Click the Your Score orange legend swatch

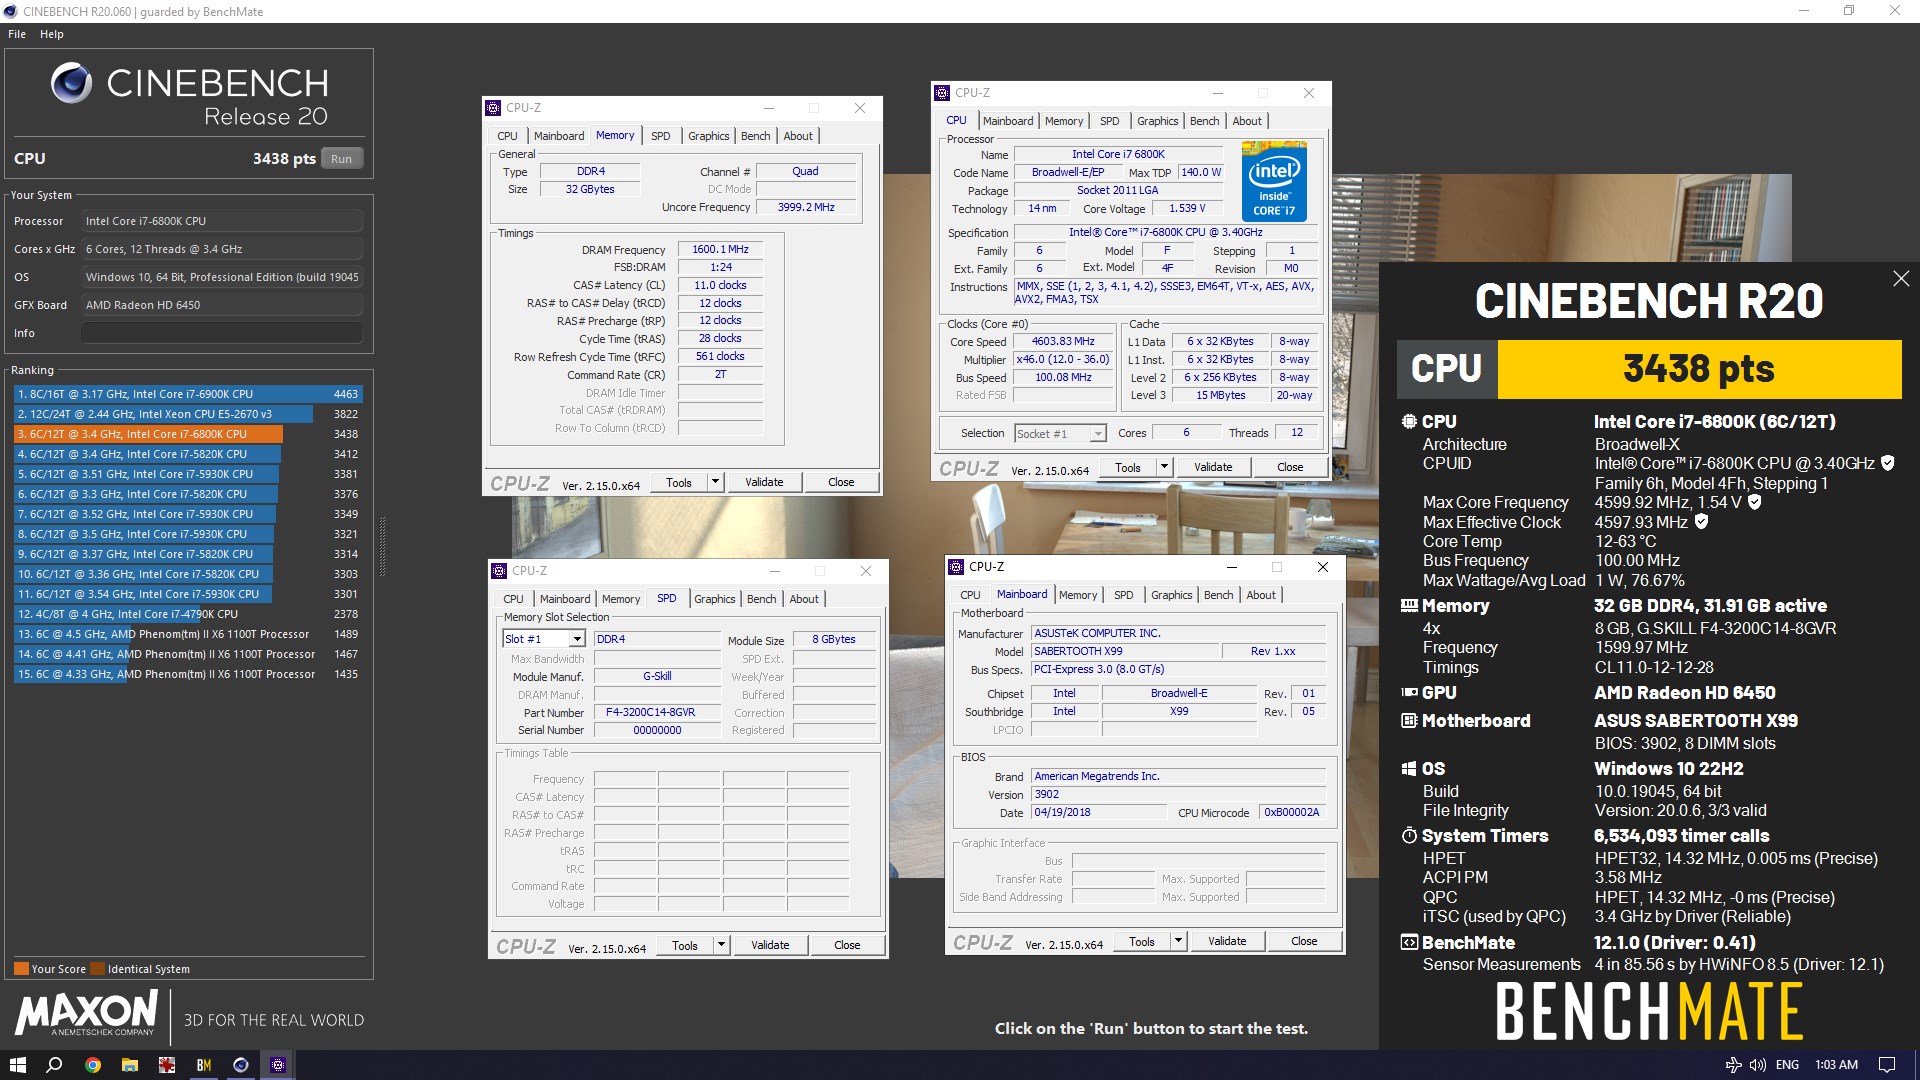[x=21, y=969]
